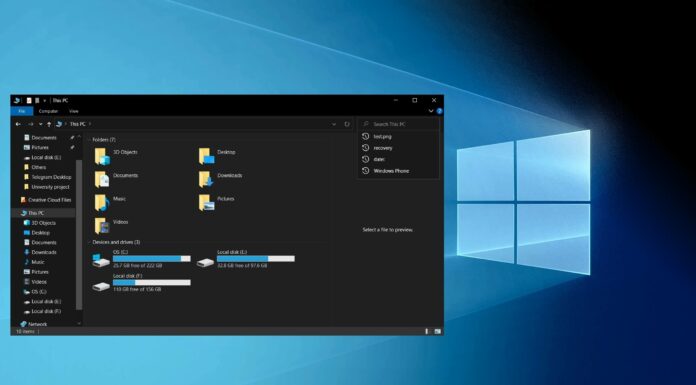Select This PC breadcrumb in address bar
The width and height of the screenshot is (696, 385).
77,124
